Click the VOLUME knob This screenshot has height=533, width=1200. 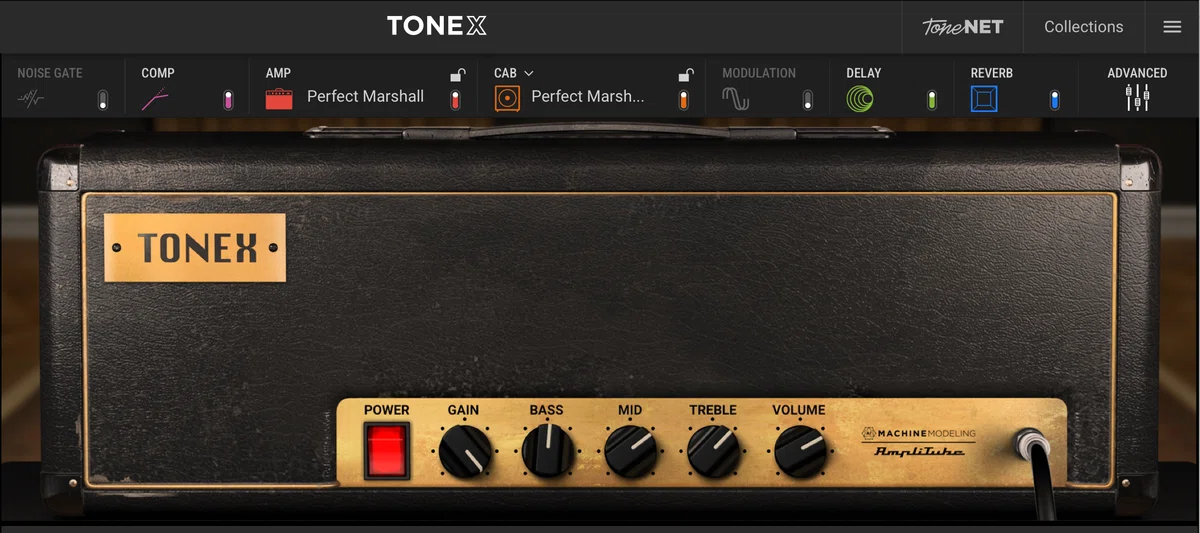click(x=800, y=450)
